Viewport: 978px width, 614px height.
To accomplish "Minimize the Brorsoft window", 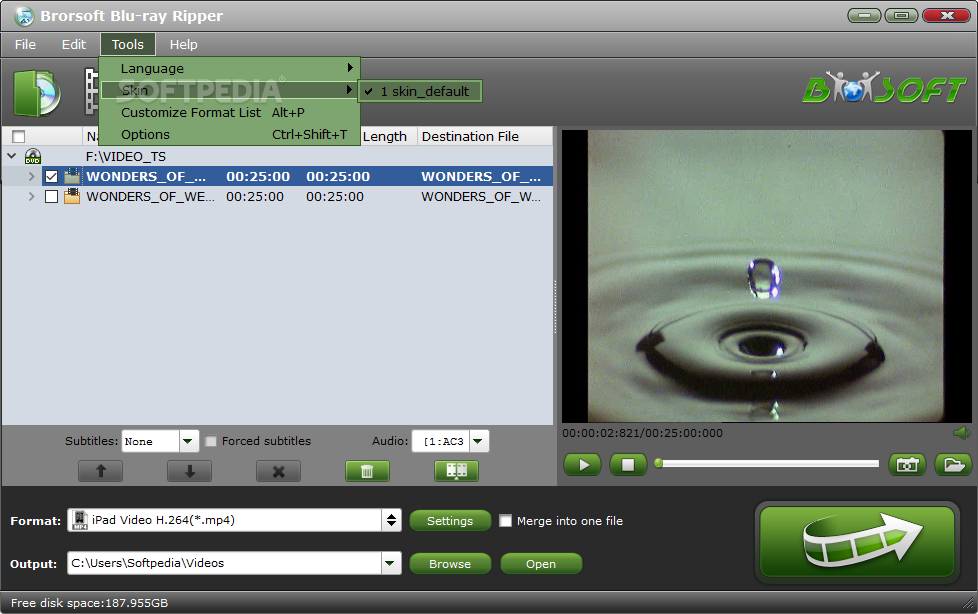I will 864,15.
